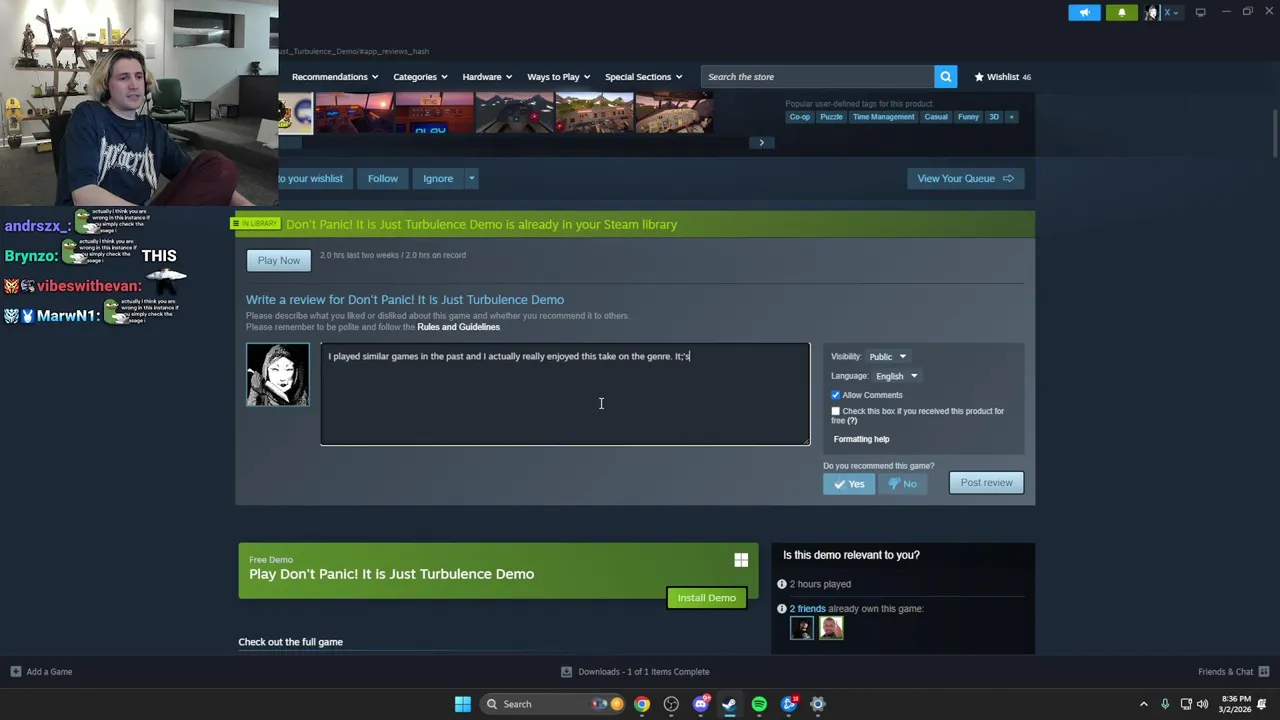
Task: Open the volume tray icon
Action: (1202, 704)
